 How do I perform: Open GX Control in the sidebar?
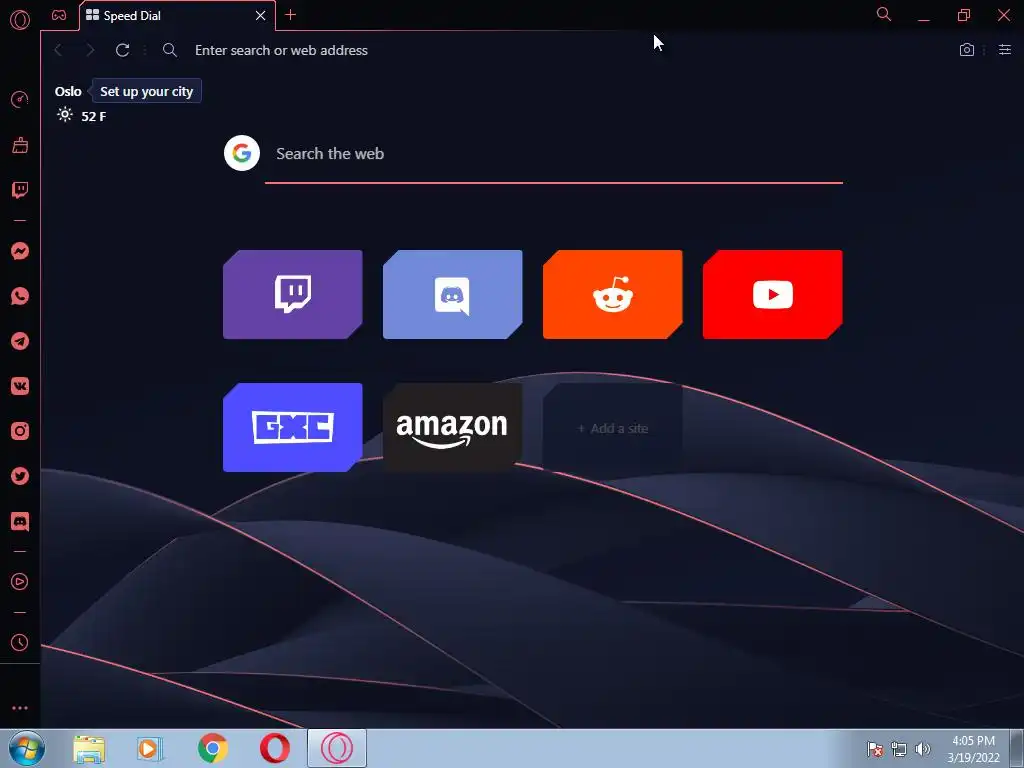[20, 100]
